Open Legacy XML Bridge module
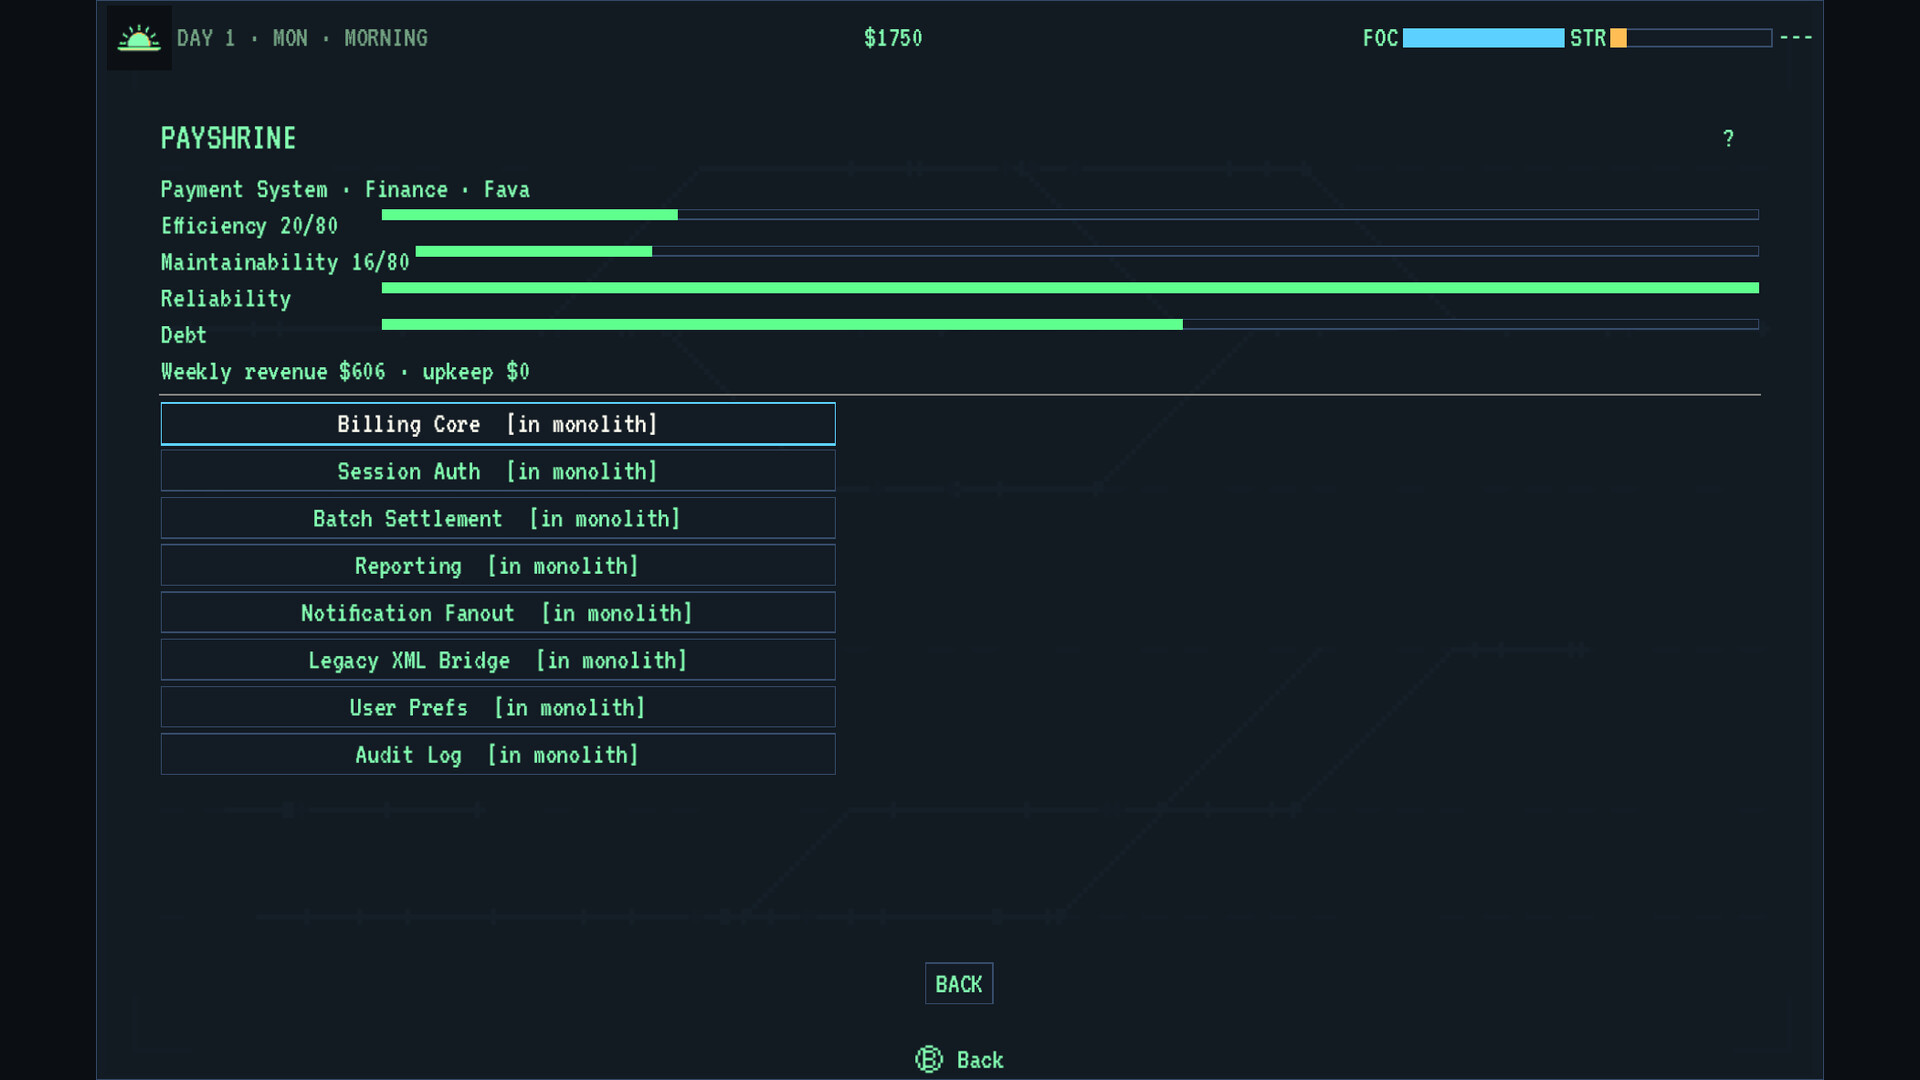 pos(498,660)
